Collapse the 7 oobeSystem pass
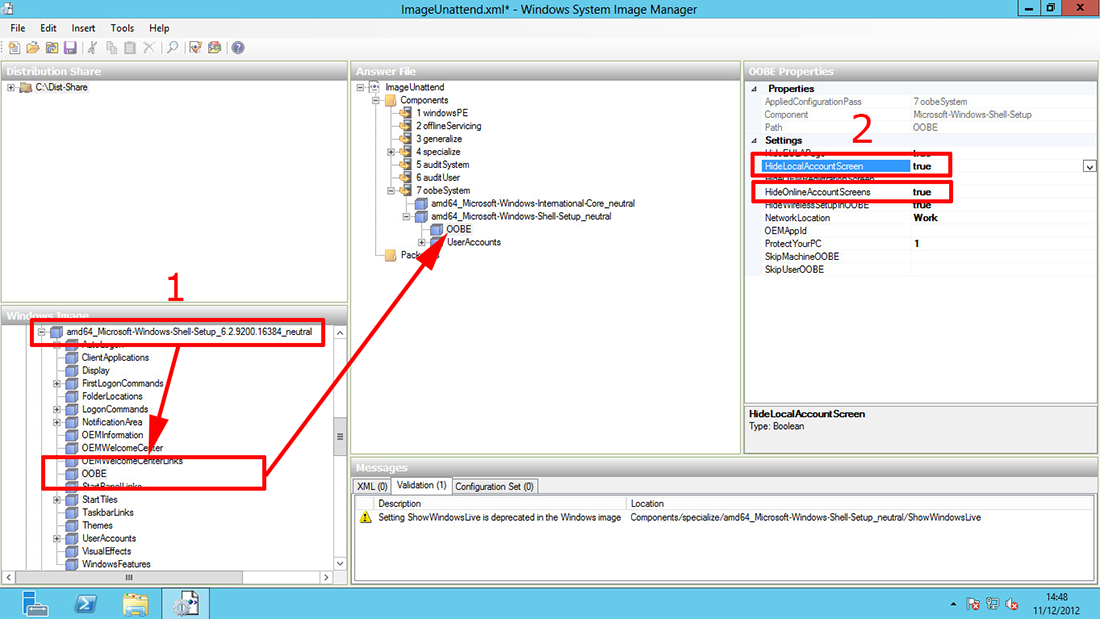 click(x=391, y=190)
